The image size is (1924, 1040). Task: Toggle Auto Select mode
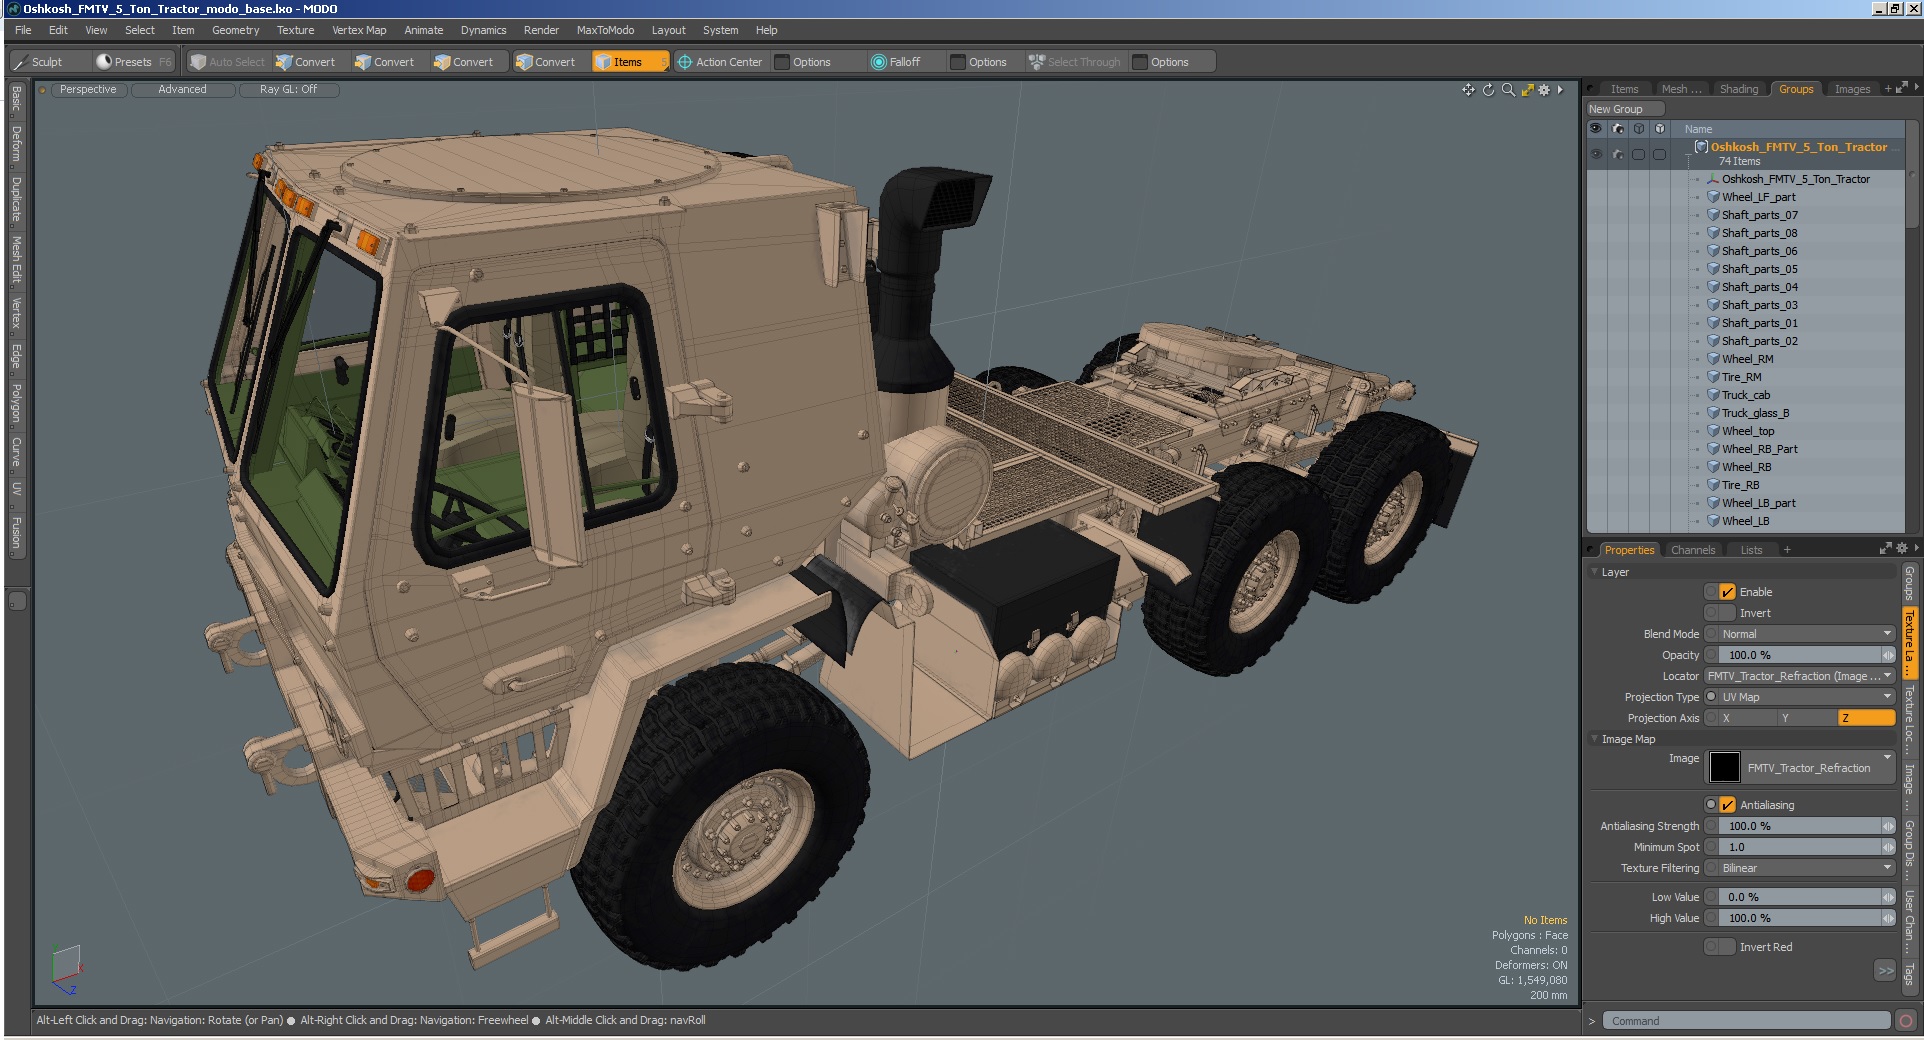click(228, 62)
